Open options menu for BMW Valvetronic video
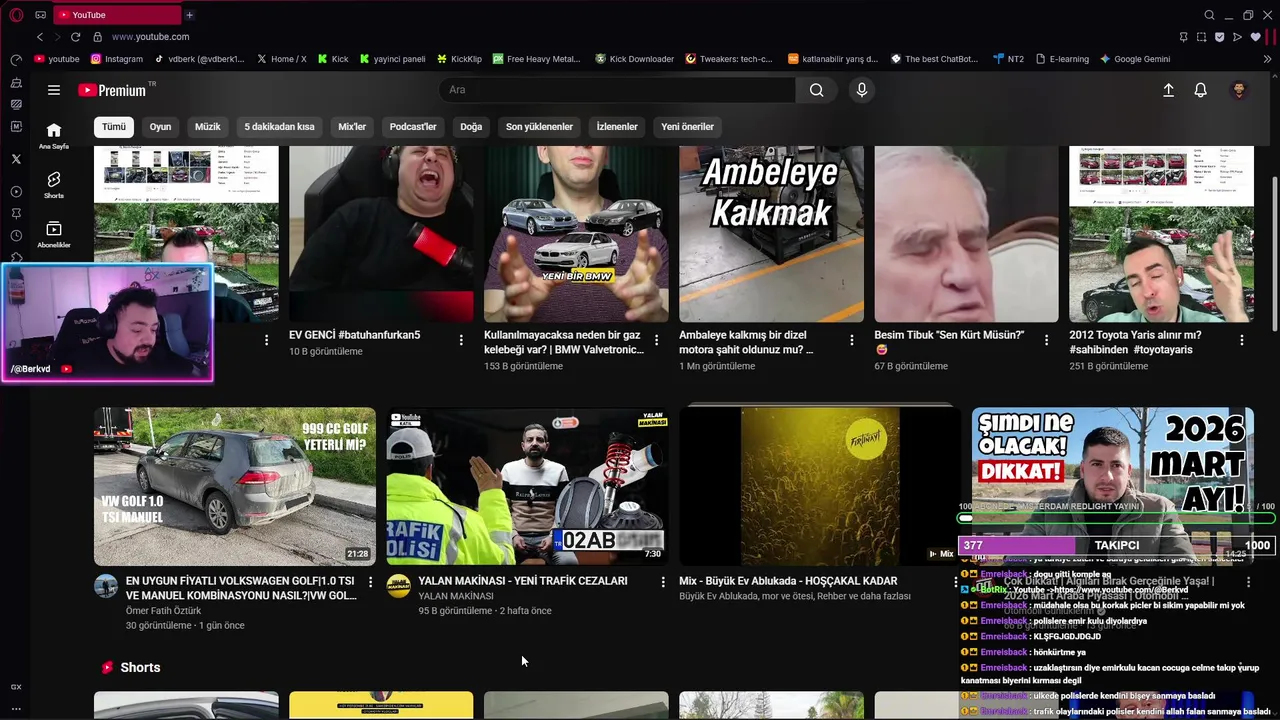This screenshot has width=1280, height=720. 656,340
